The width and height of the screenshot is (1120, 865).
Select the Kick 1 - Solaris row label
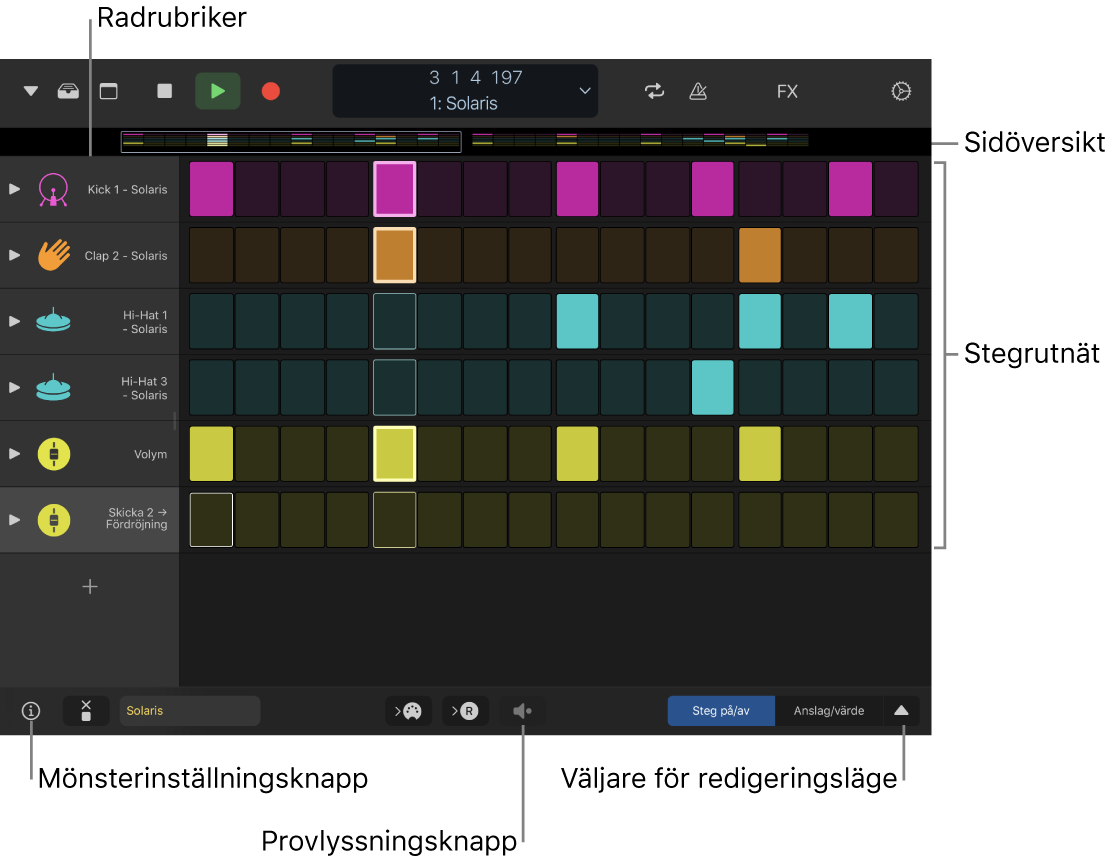(127, 189)
